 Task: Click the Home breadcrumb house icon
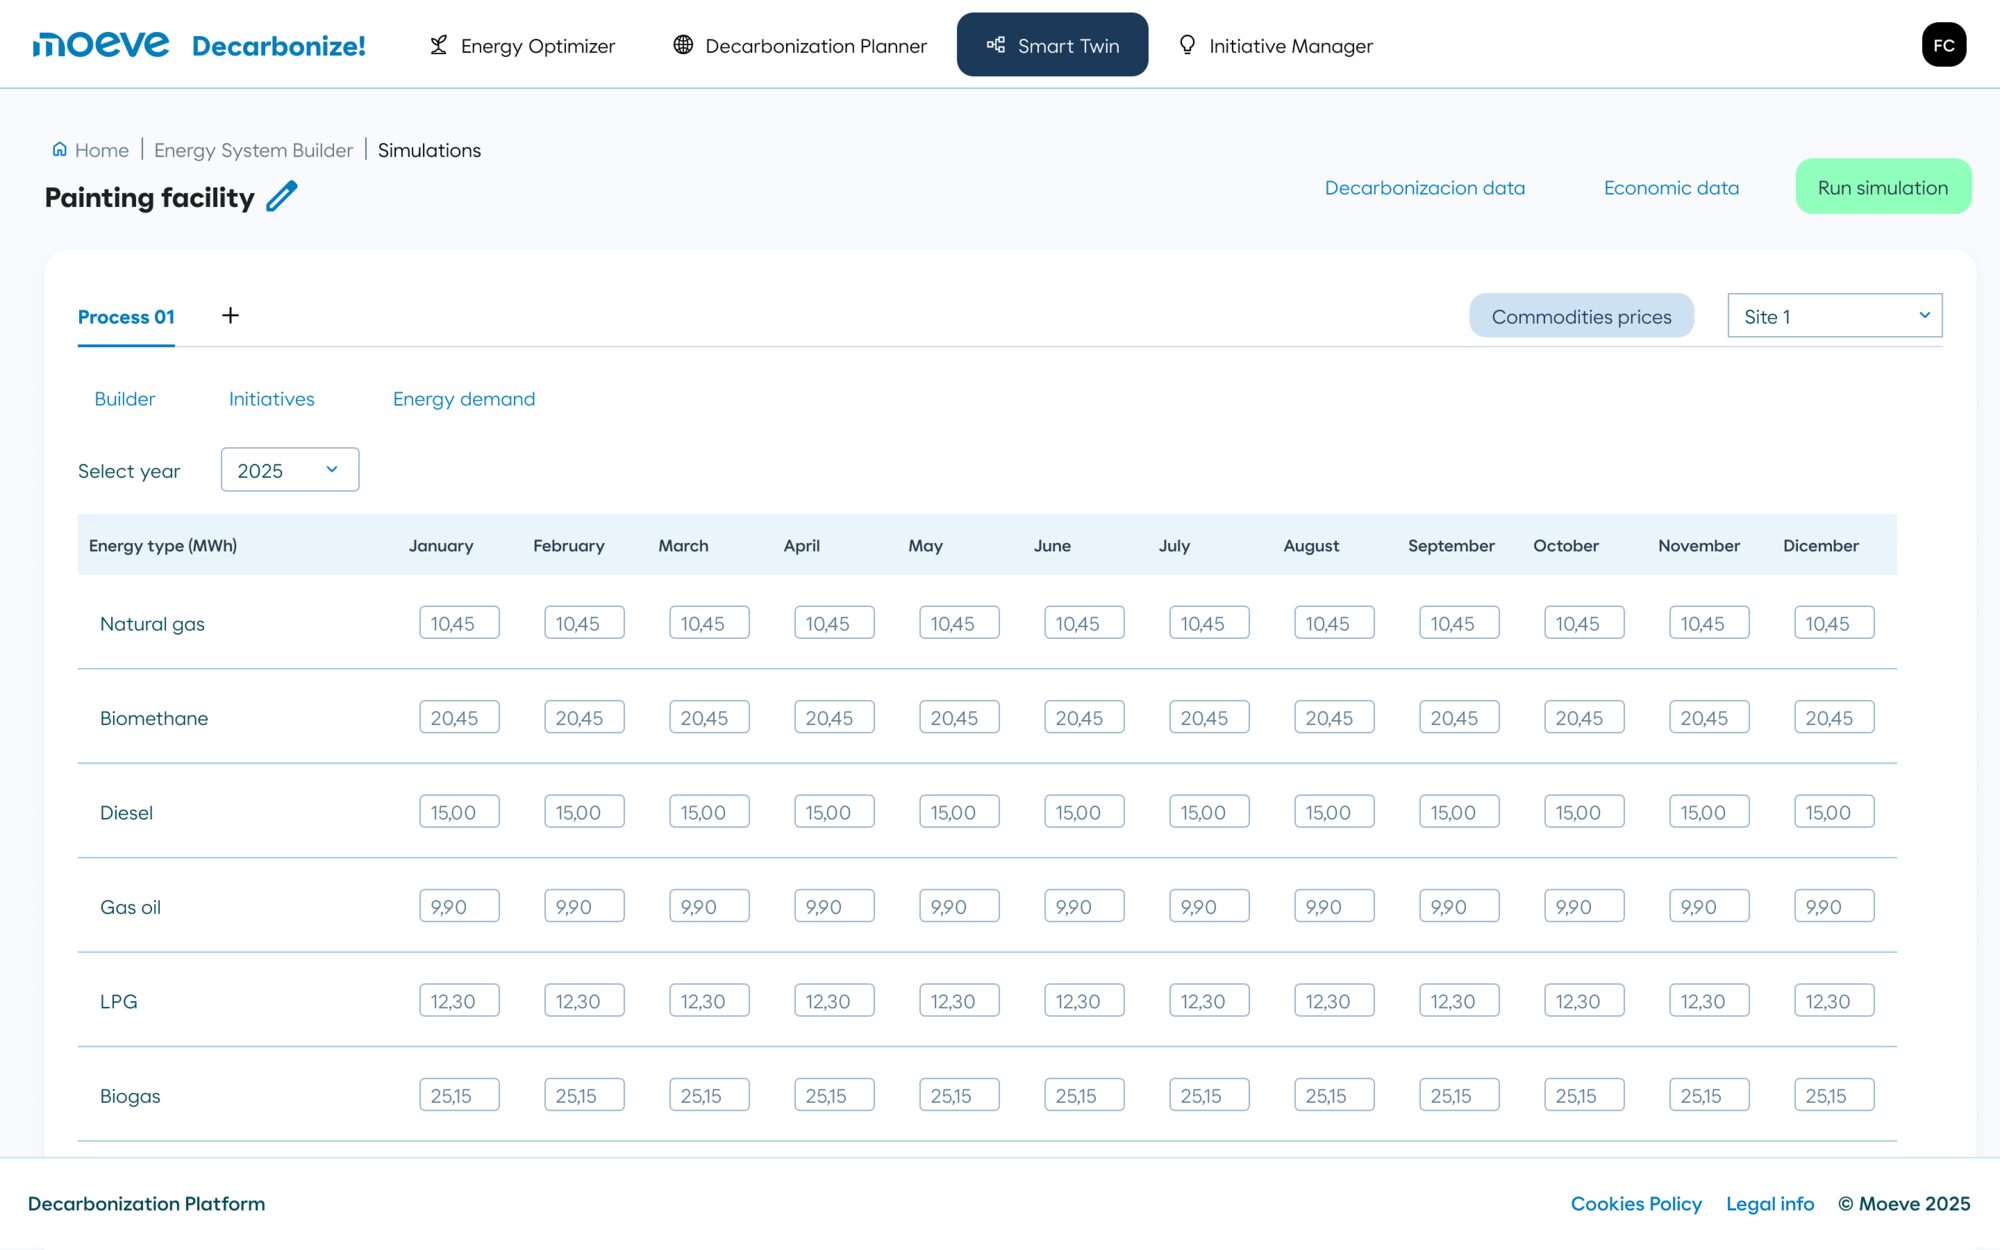tap(60, 150)
